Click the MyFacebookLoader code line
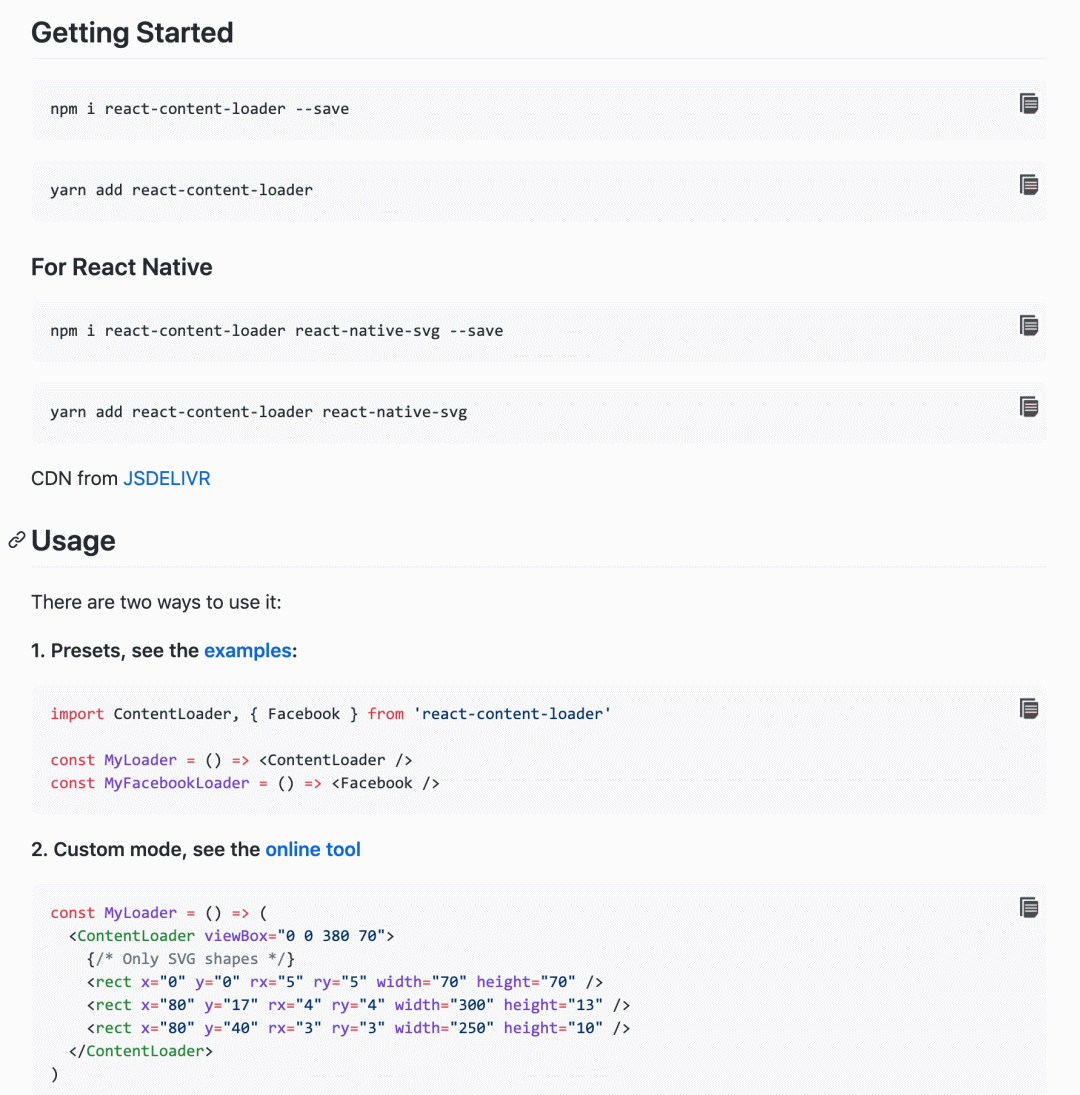This screenshot has width=1080, height=1095. tap(245, 783)
